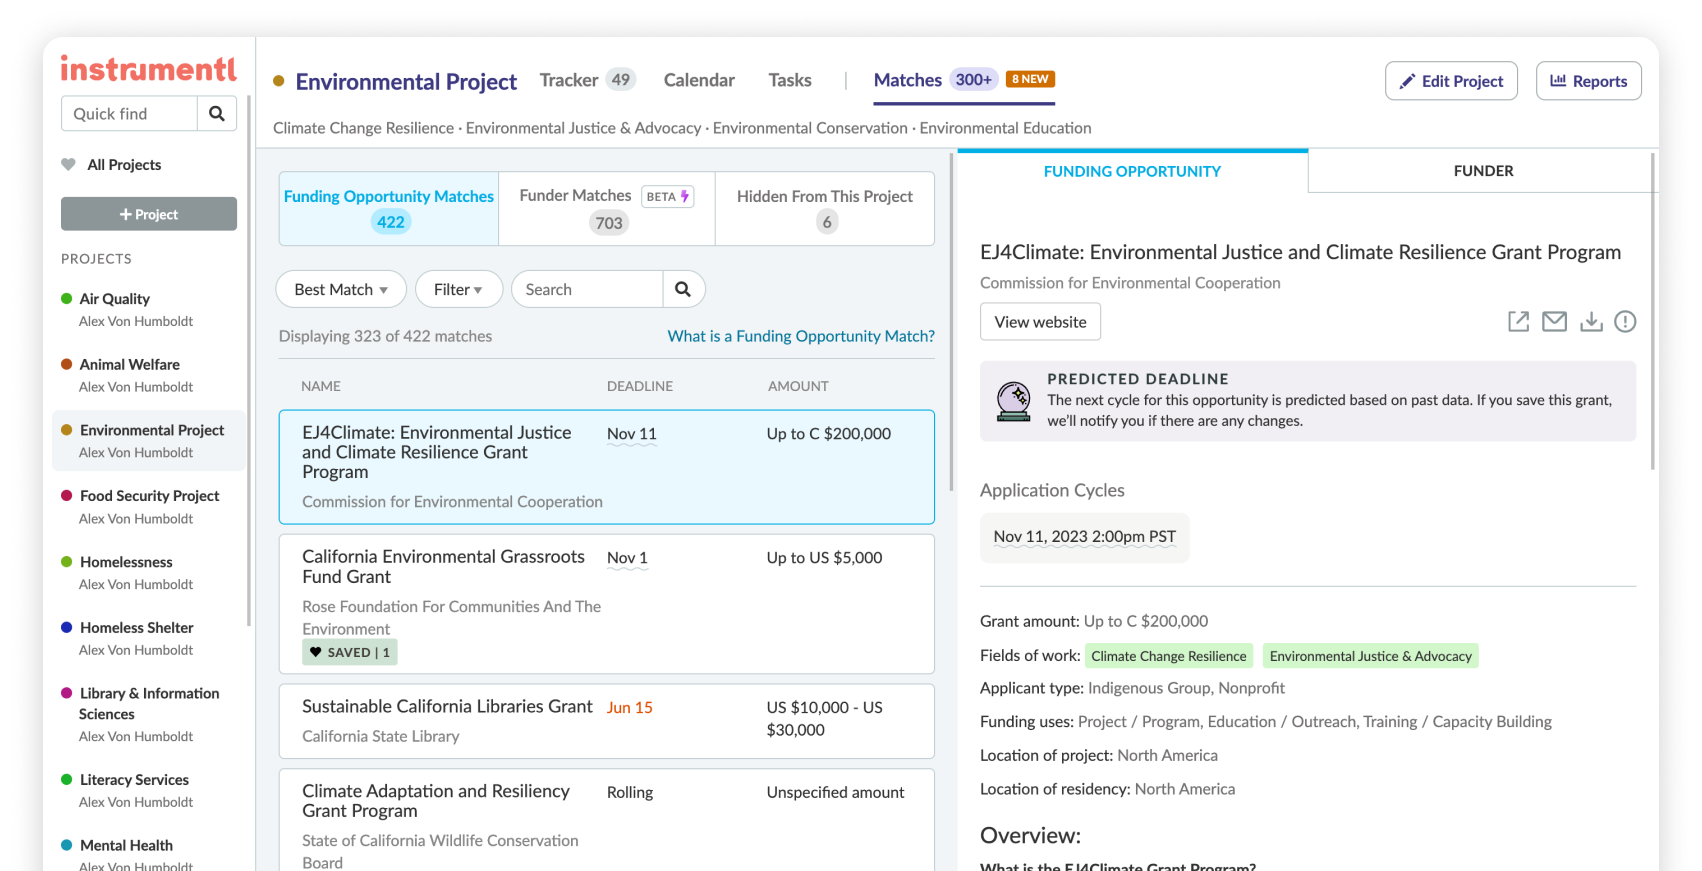Image resolution: width=1702 pixels, height=871 pixels.
Task: Click the matches Search input field
Action: tap(587, 289)
